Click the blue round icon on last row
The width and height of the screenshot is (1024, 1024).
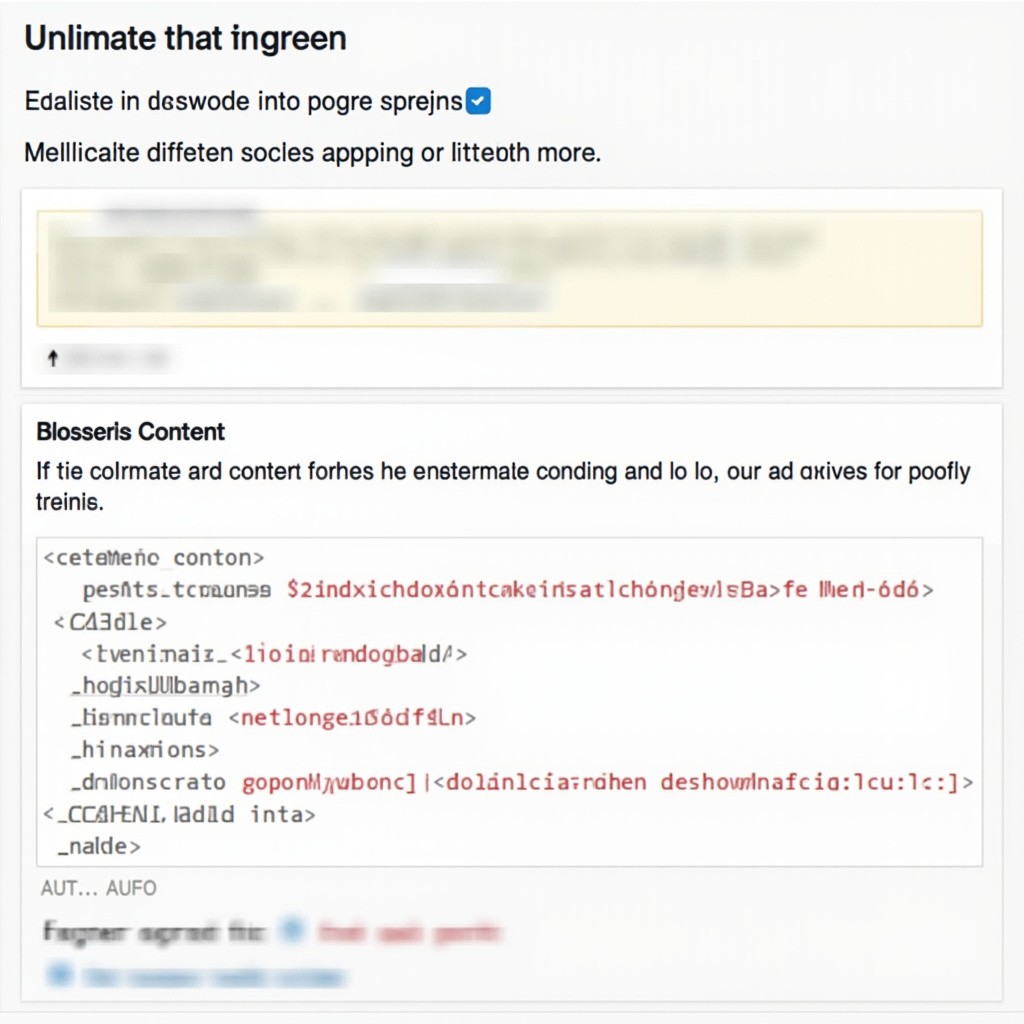(x=60, y=974)
